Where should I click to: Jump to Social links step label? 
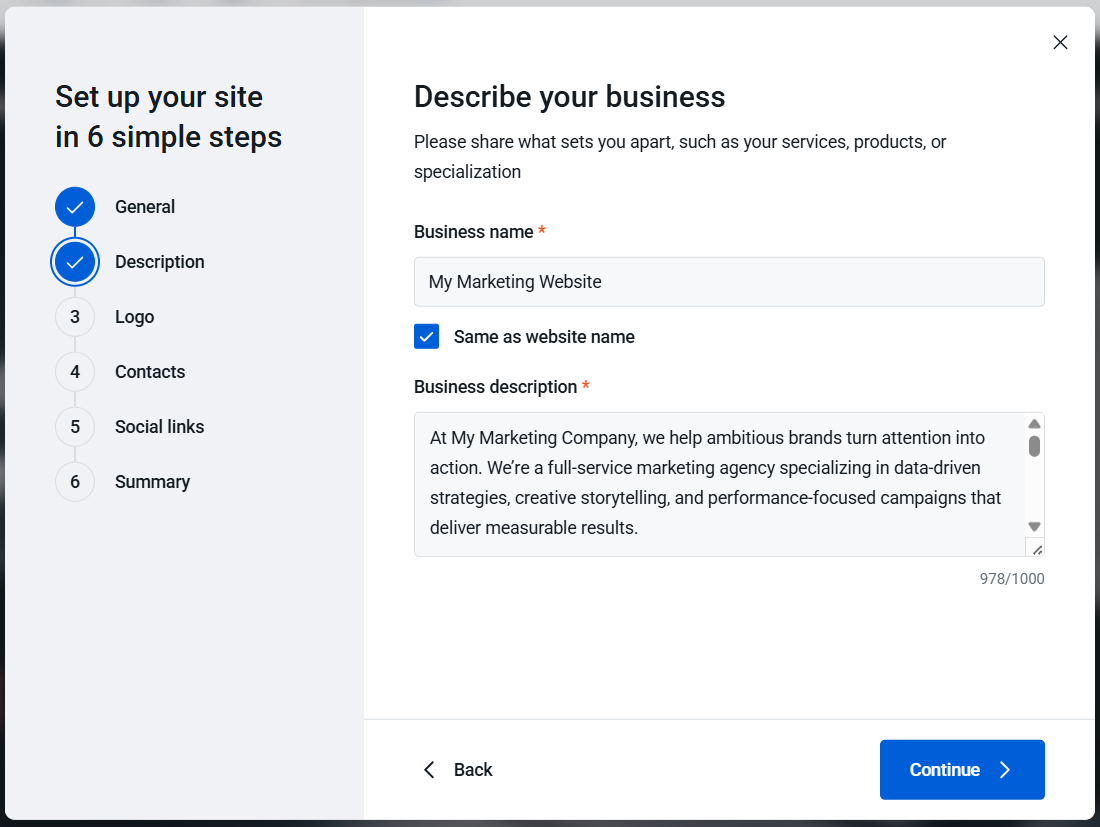[x=159, y=427]
